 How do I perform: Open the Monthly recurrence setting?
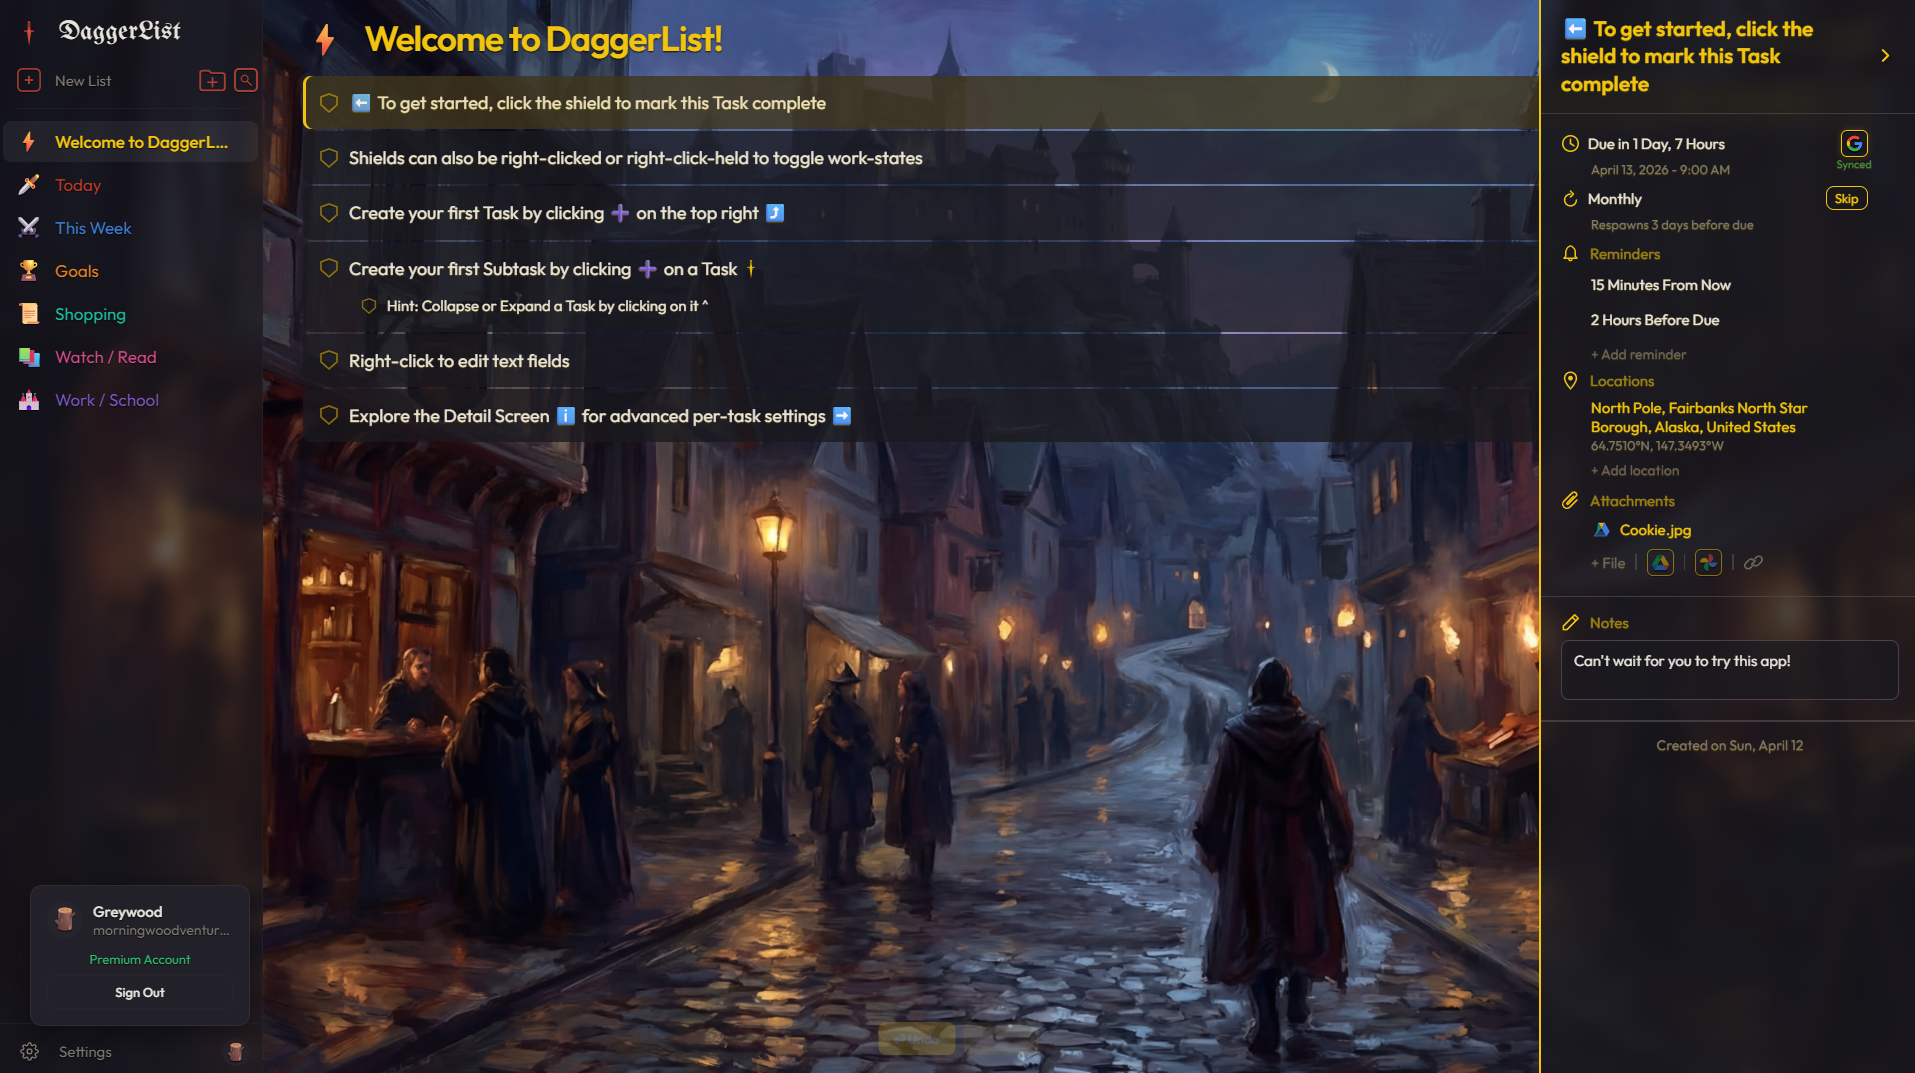[x=1614, y=199]
